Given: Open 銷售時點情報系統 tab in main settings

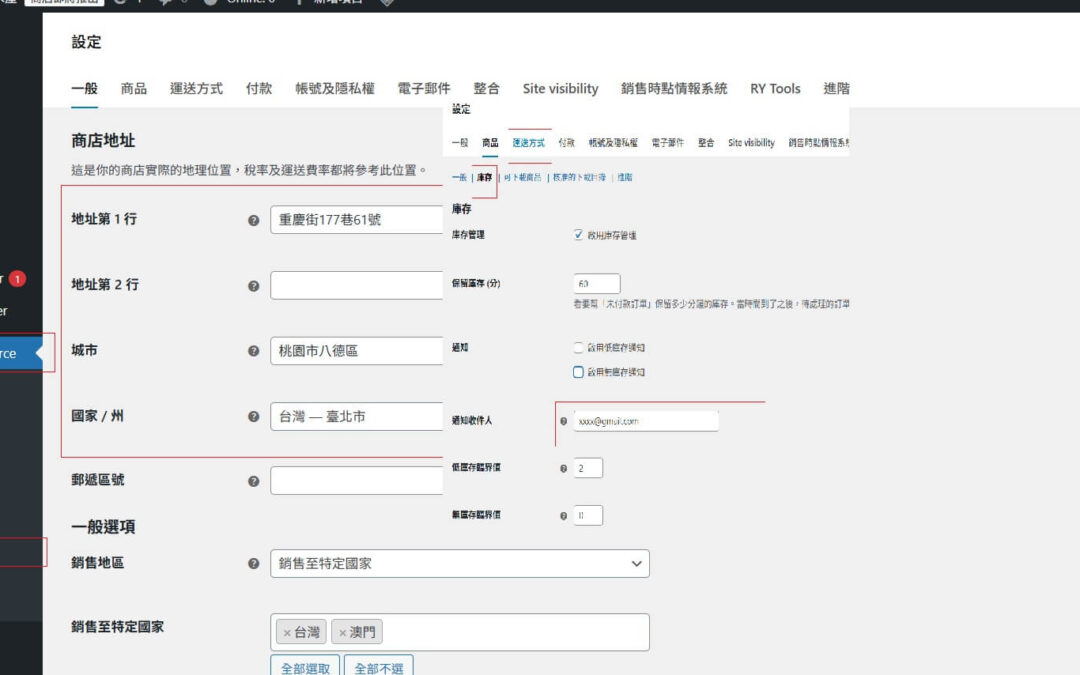Looking at the screenshot, I should [674, 88].
